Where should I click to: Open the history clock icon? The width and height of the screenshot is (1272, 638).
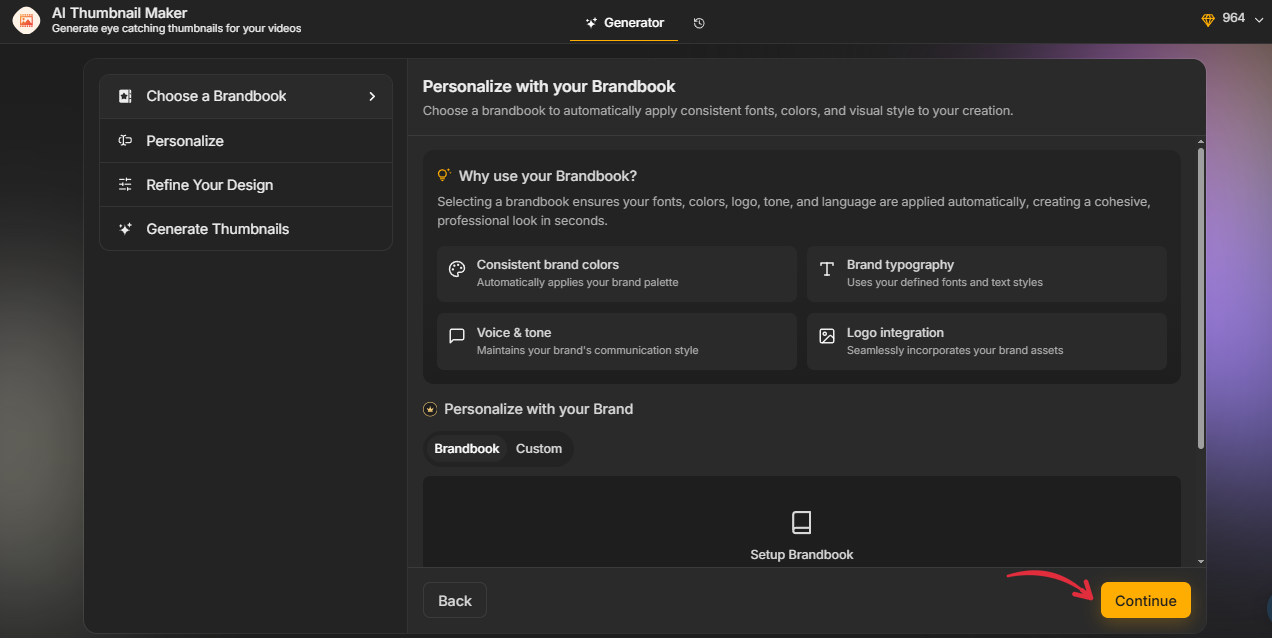coord(699,23)
